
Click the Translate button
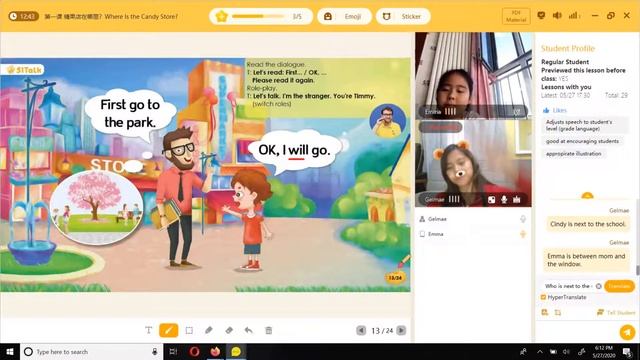619,286
